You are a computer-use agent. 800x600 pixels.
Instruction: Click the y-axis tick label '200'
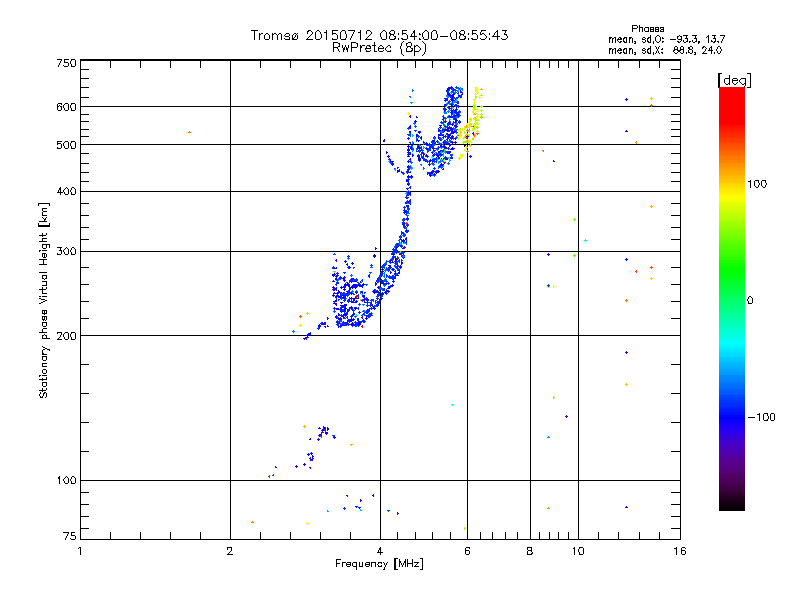pyautogui.click(x=66, y=336)
